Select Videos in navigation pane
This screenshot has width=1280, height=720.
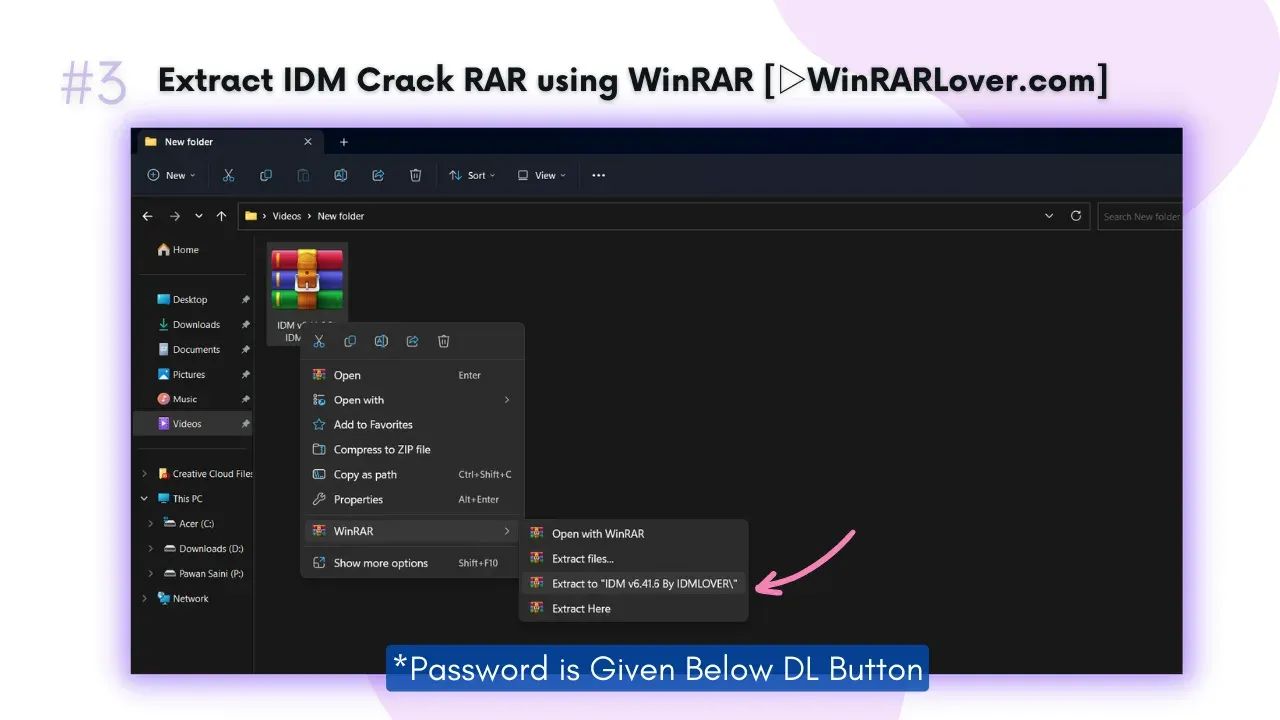(193, 424)
